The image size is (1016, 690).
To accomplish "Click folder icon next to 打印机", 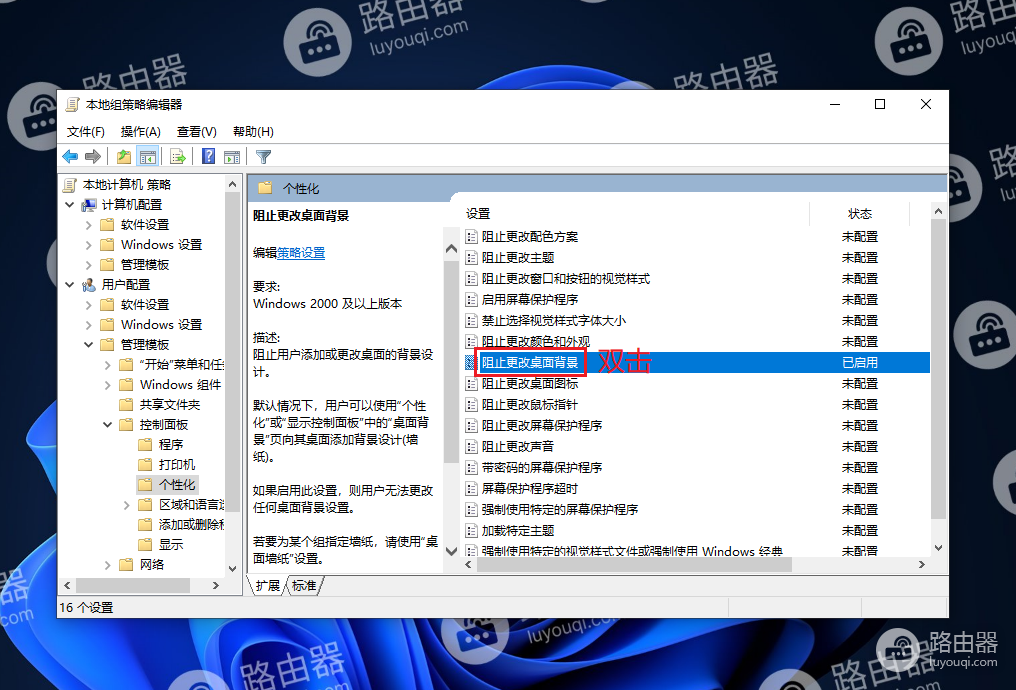I will (145, 465).
